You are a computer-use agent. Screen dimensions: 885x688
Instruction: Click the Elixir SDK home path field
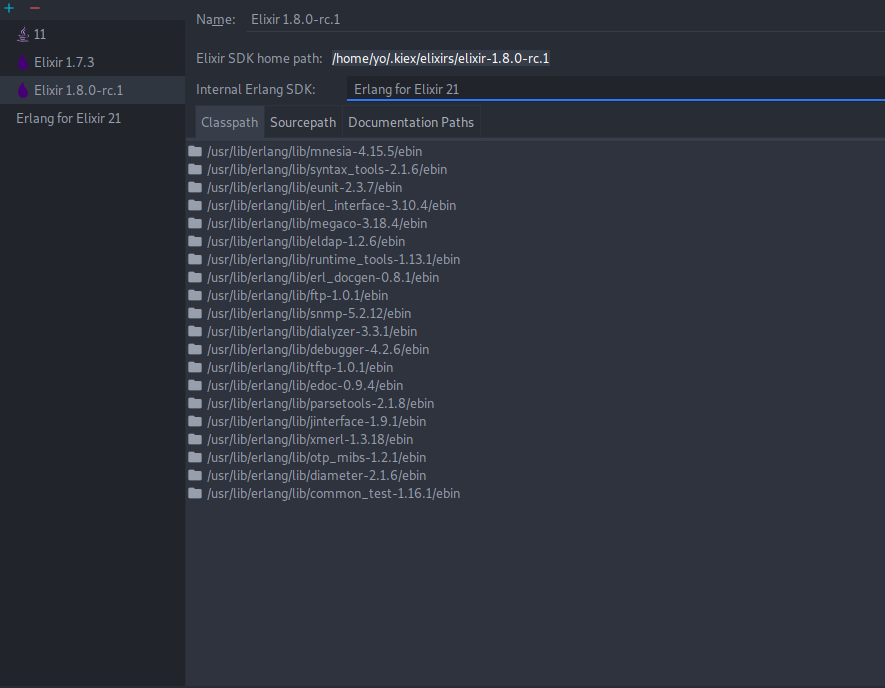point(440,58)
